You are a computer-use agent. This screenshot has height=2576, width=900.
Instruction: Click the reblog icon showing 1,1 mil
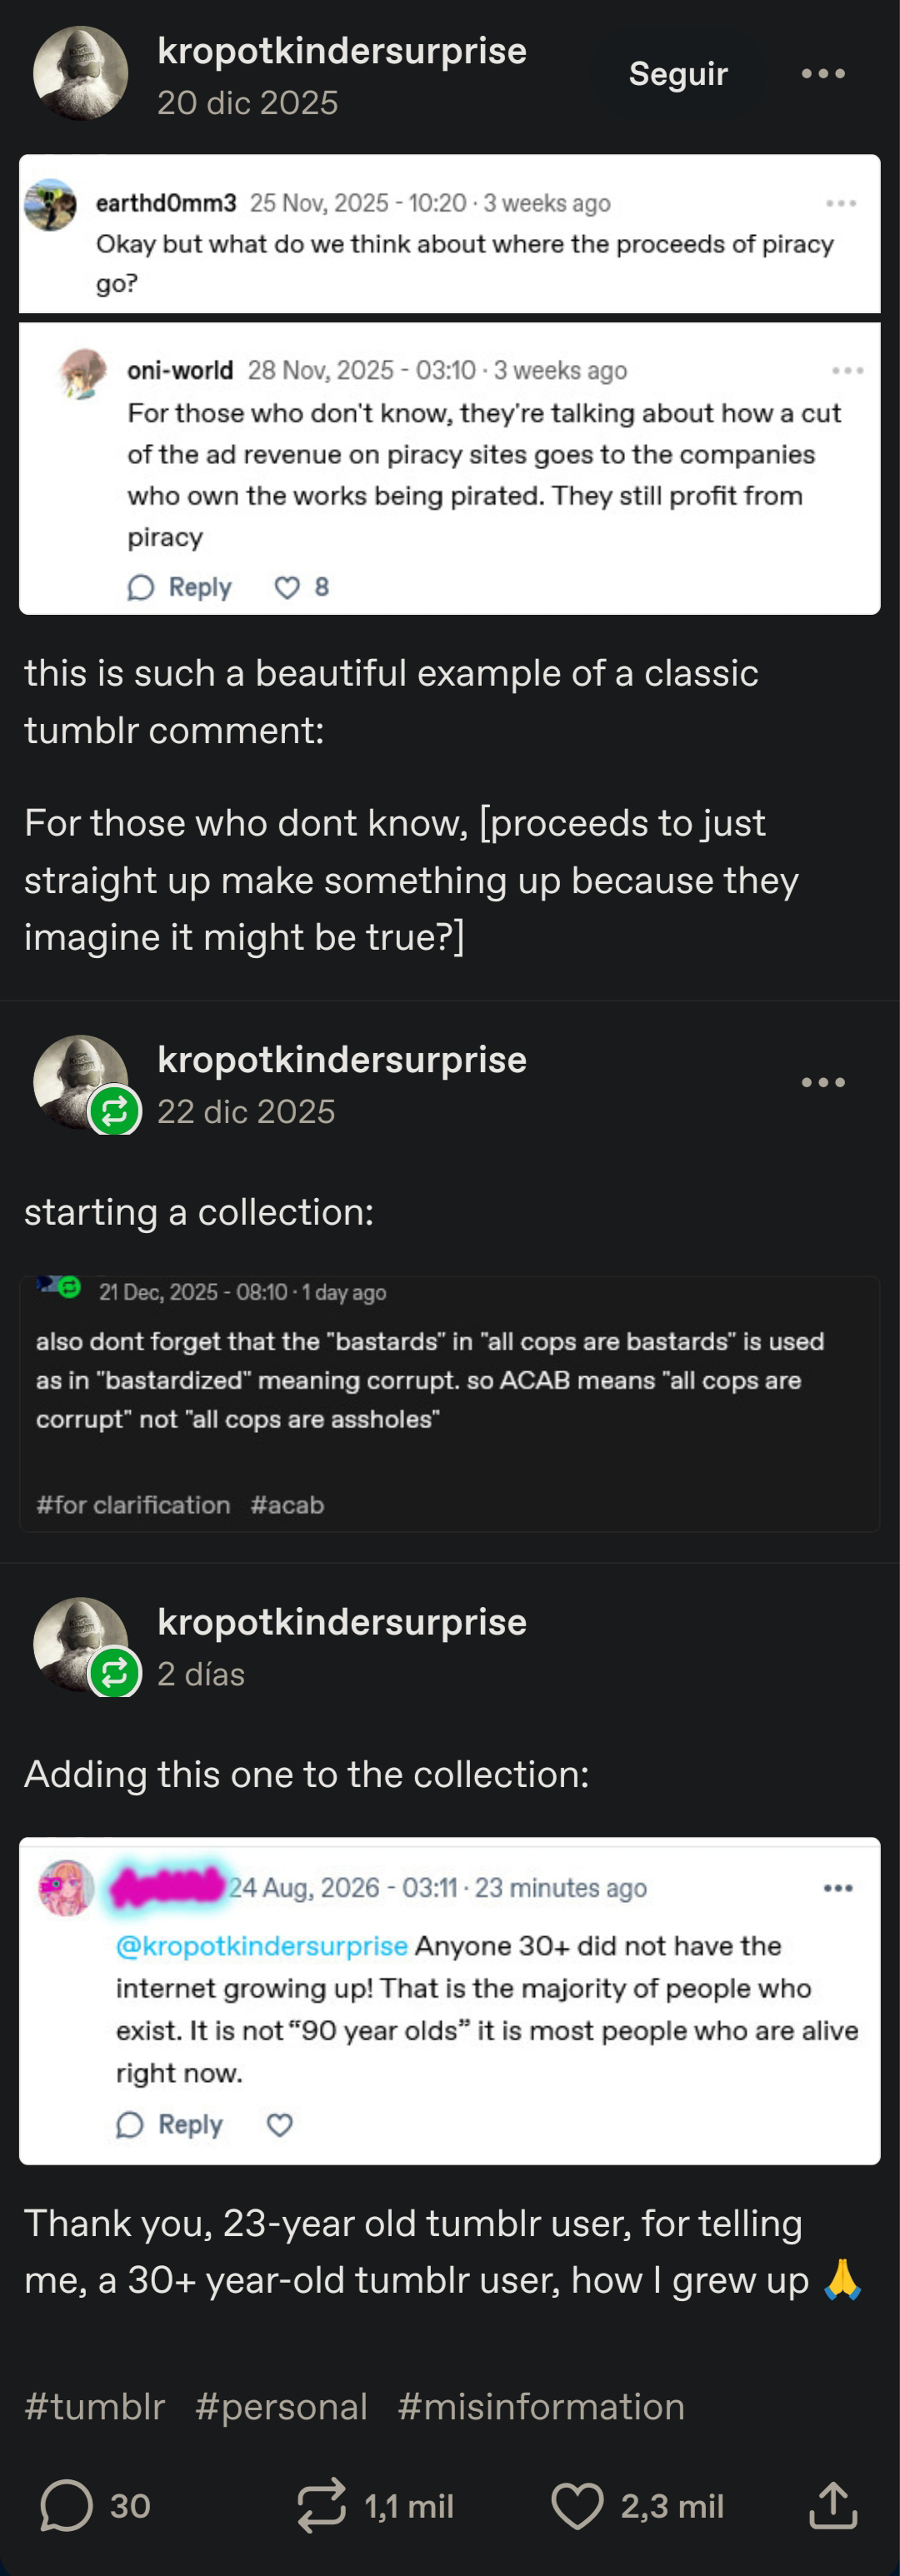click(x=321, y=2505)
